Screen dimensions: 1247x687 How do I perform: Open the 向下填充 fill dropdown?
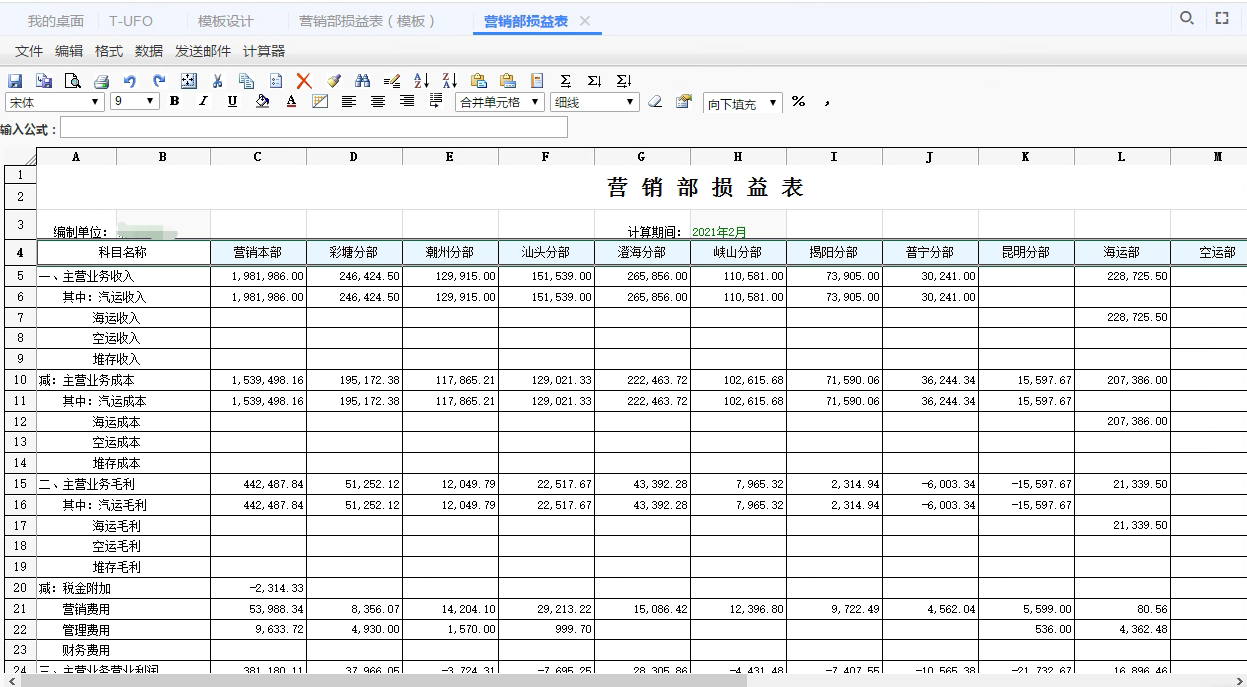coord(743,103)
